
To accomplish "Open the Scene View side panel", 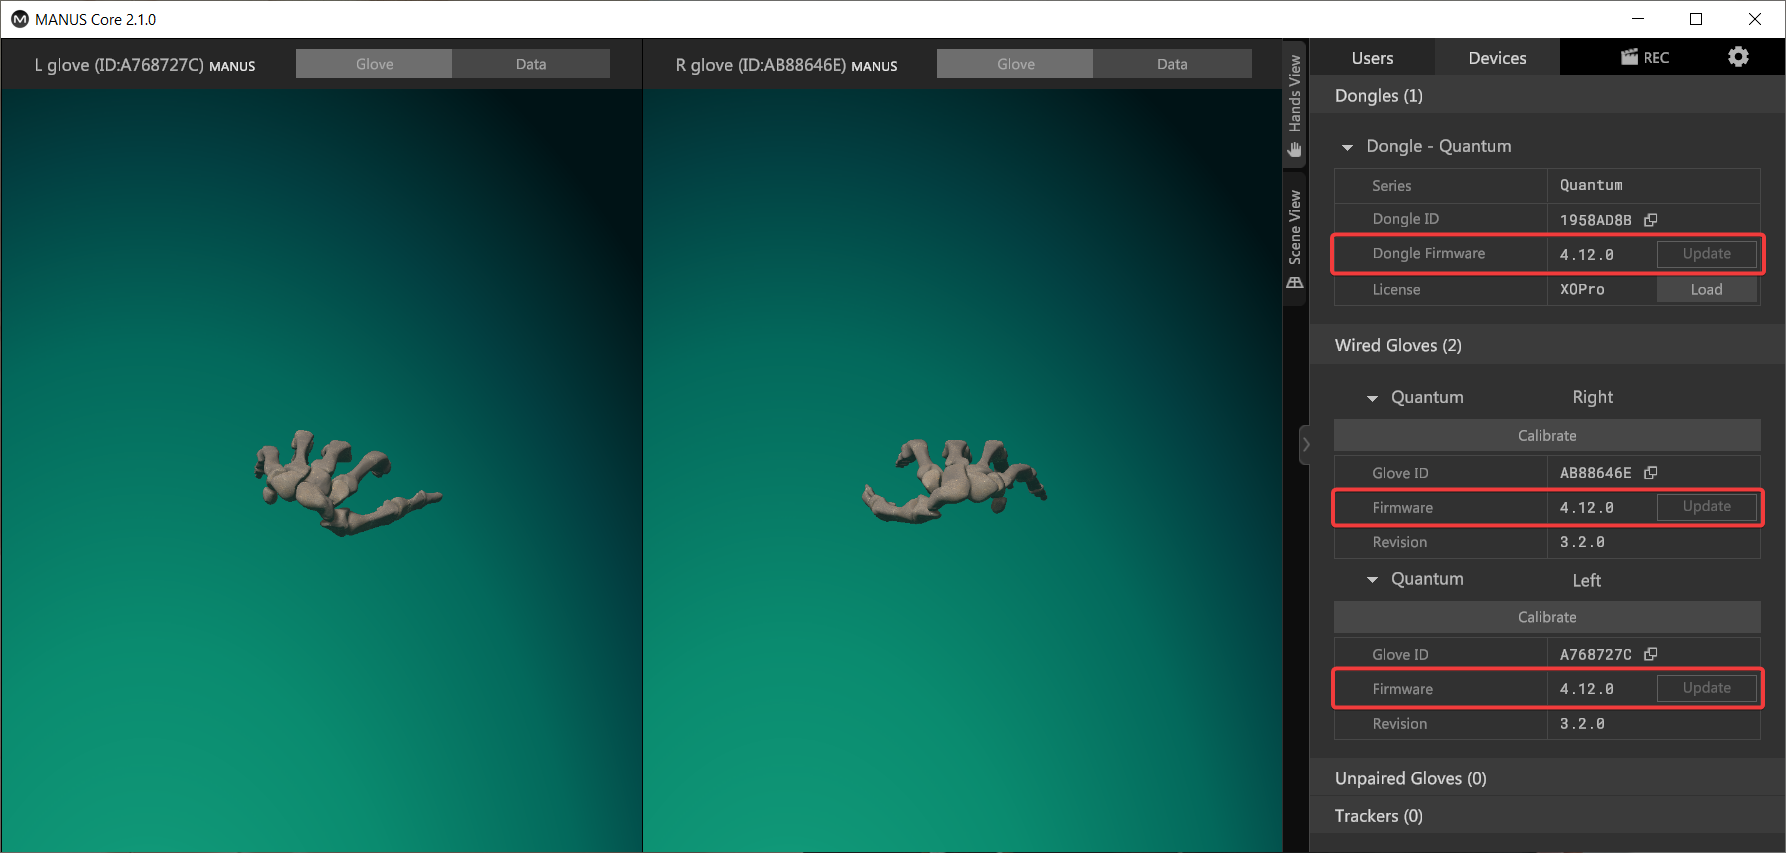I will pos(1295,239).
